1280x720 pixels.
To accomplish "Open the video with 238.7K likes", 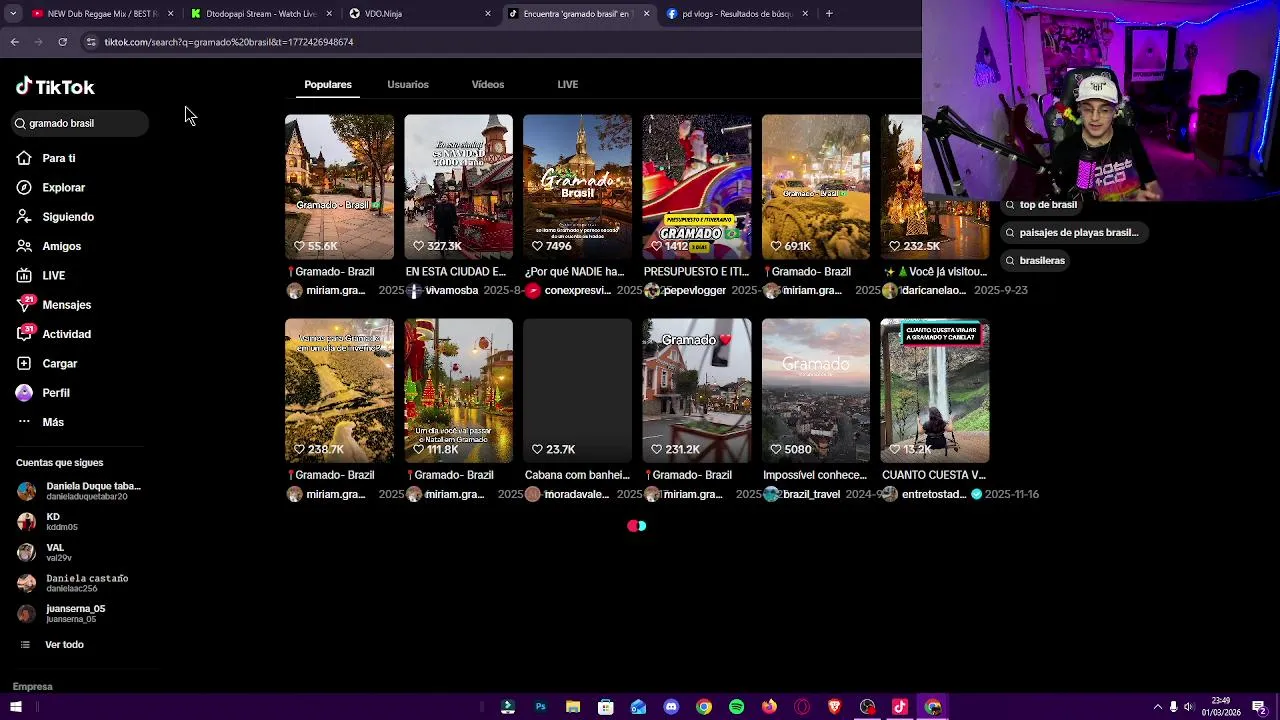I will pyautogui.click(x=339, y=390).
